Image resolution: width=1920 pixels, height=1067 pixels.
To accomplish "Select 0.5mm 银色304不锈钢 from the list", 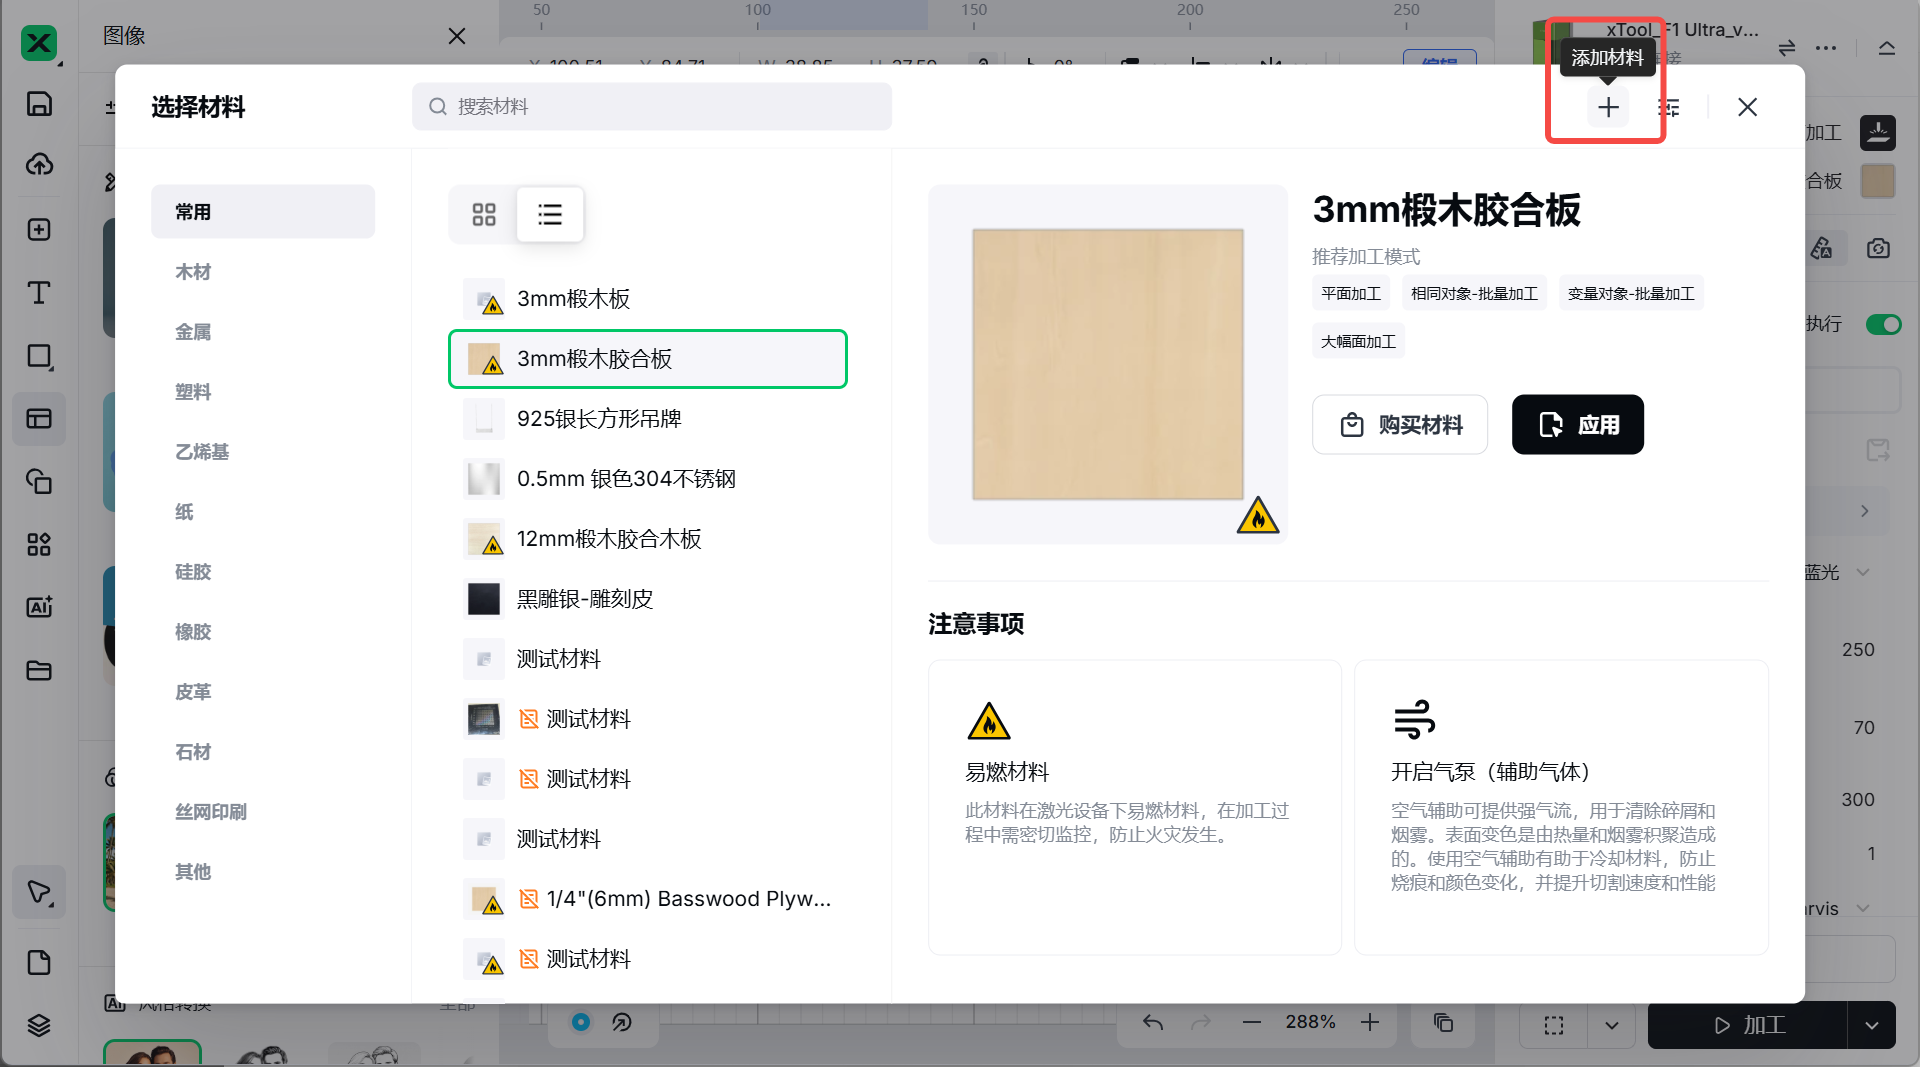I will (626, 479).
